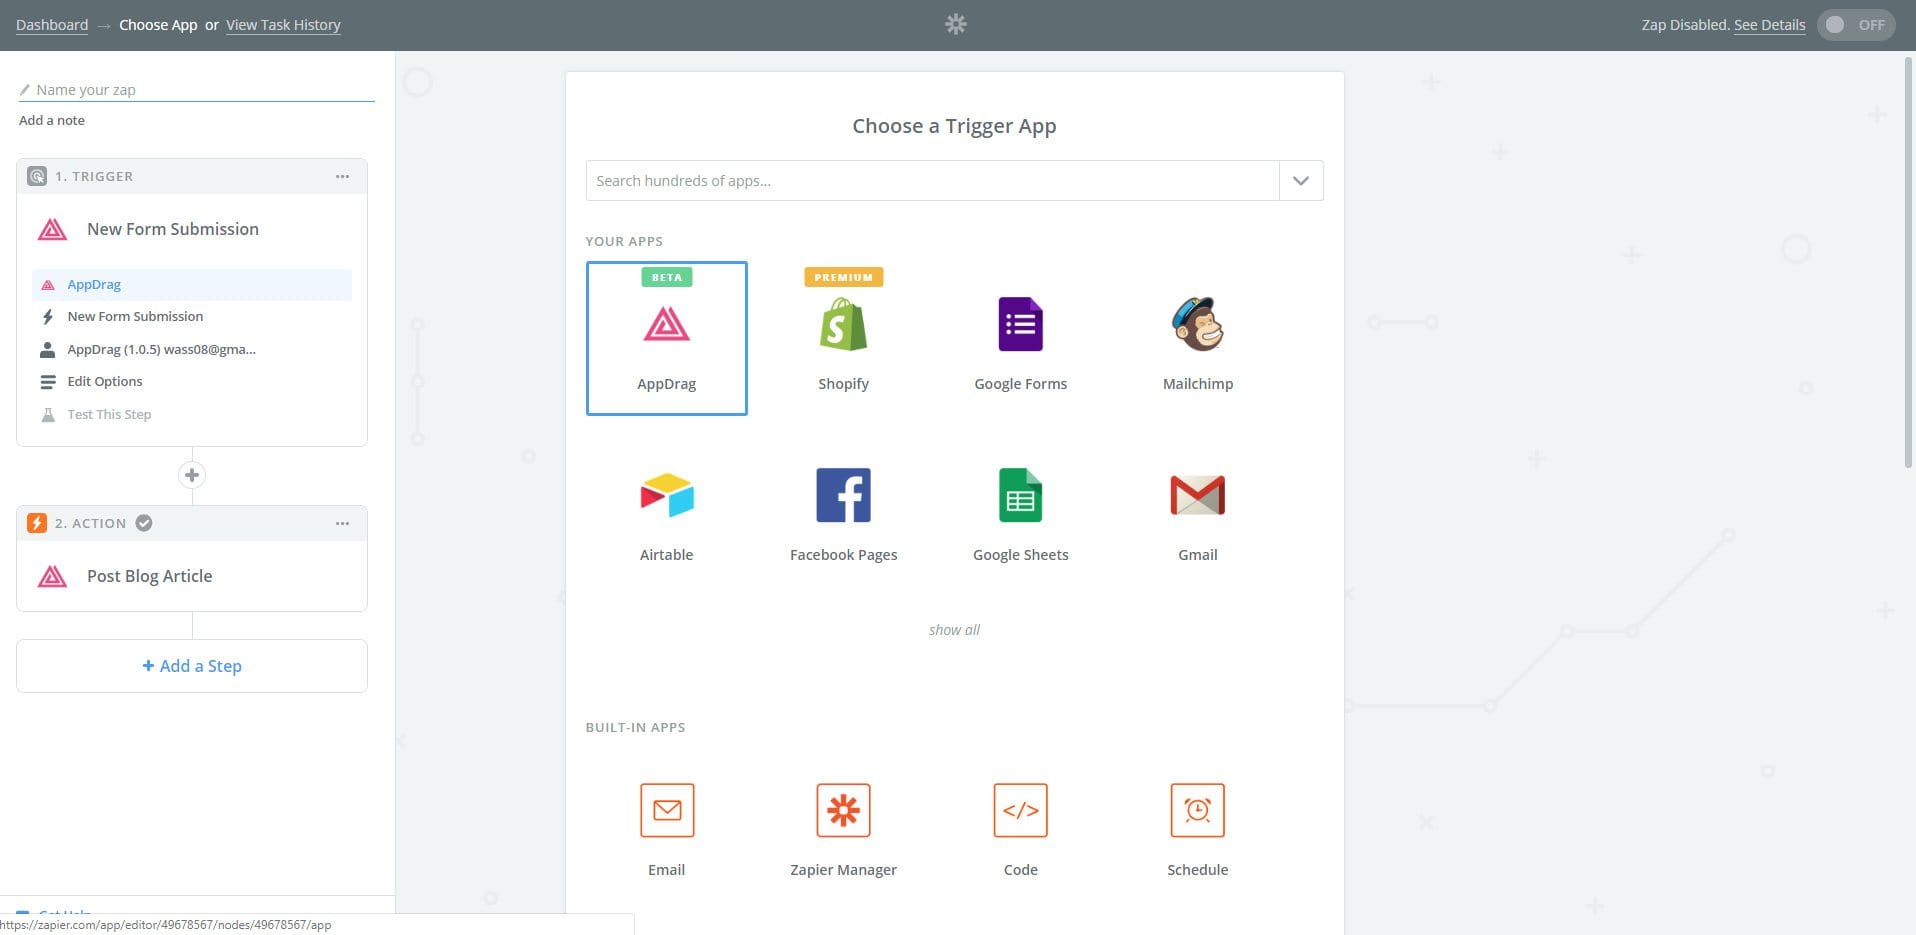Click AppDrag logo next to Post Blog Article
This screenshot has height=935, width=1916.
[x=52, y=576]
